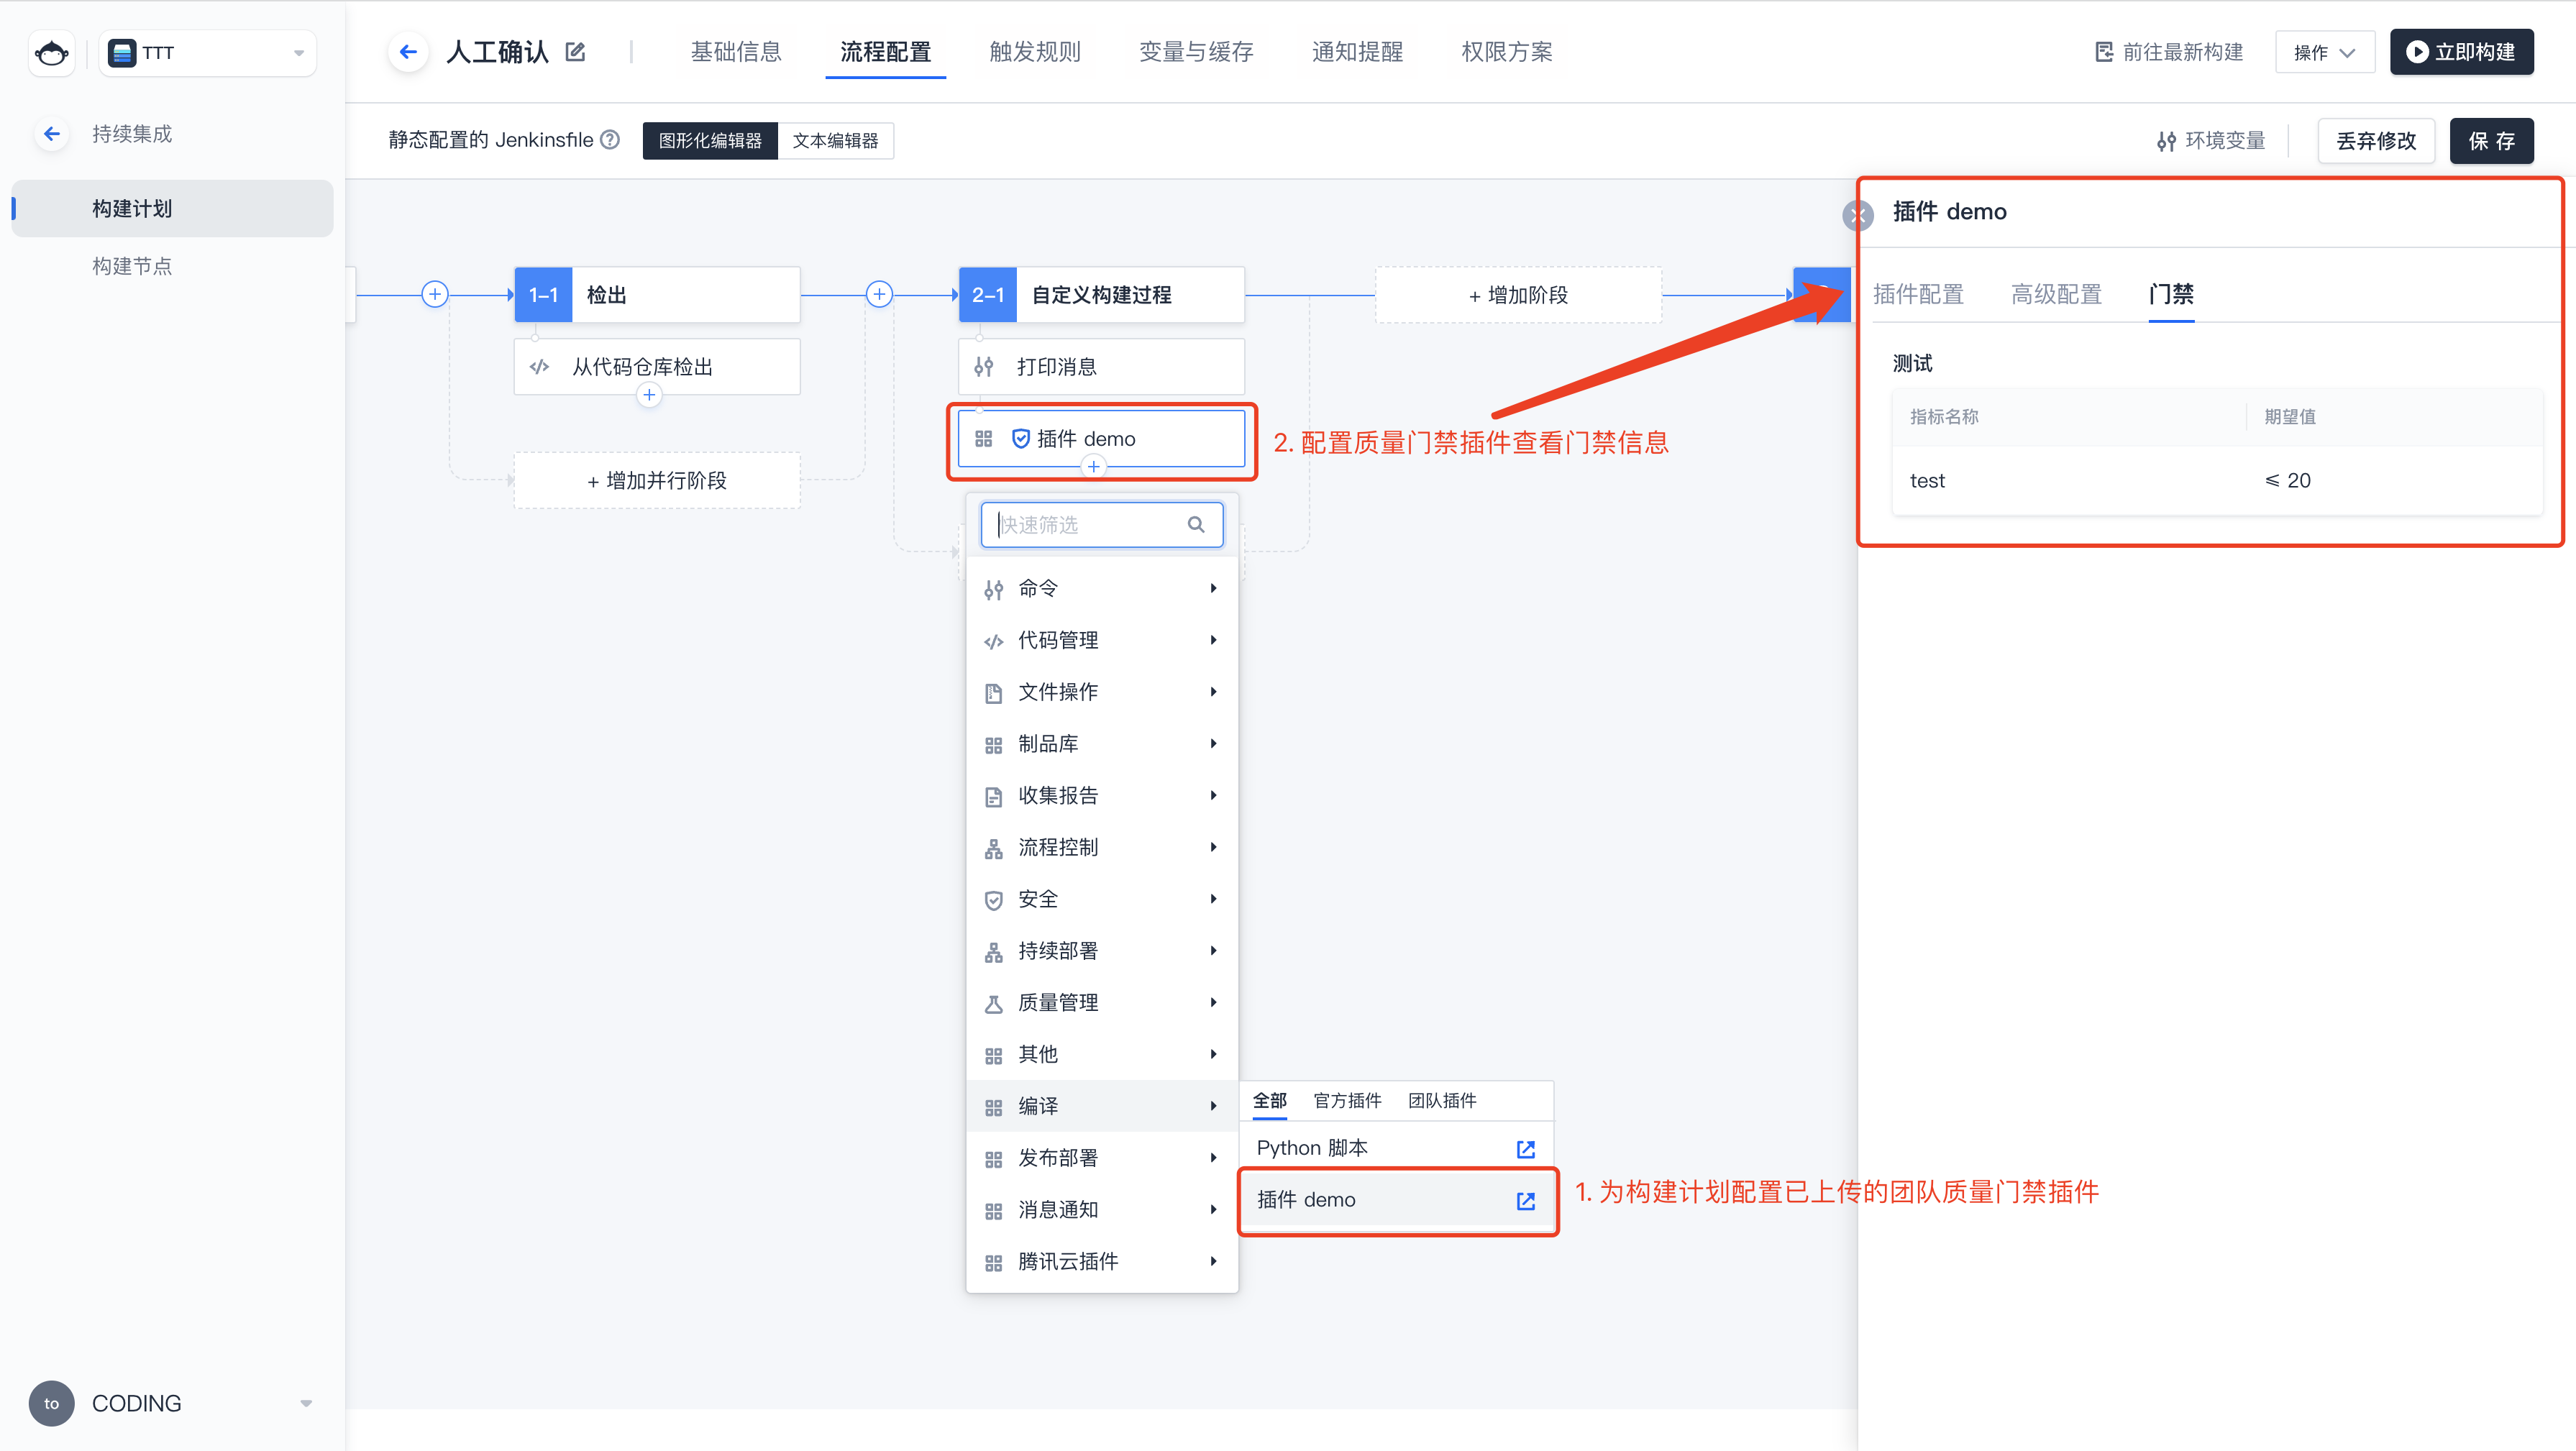2576x1451 pixels.
Task: Choose Python 脚本 plugin
Action: click(x=1397, y=1148)
